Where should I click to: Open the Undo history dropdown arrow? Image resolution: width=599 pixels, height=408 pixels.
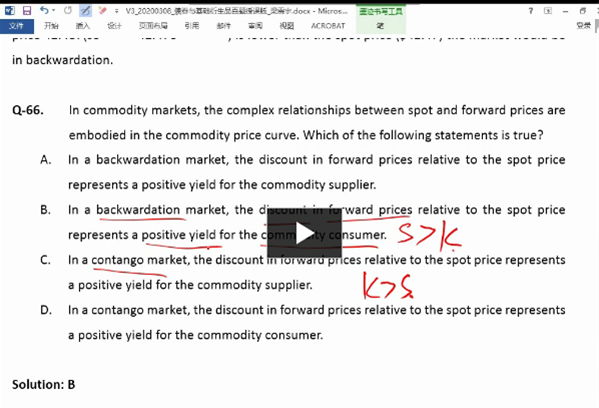tap(53, 10)
